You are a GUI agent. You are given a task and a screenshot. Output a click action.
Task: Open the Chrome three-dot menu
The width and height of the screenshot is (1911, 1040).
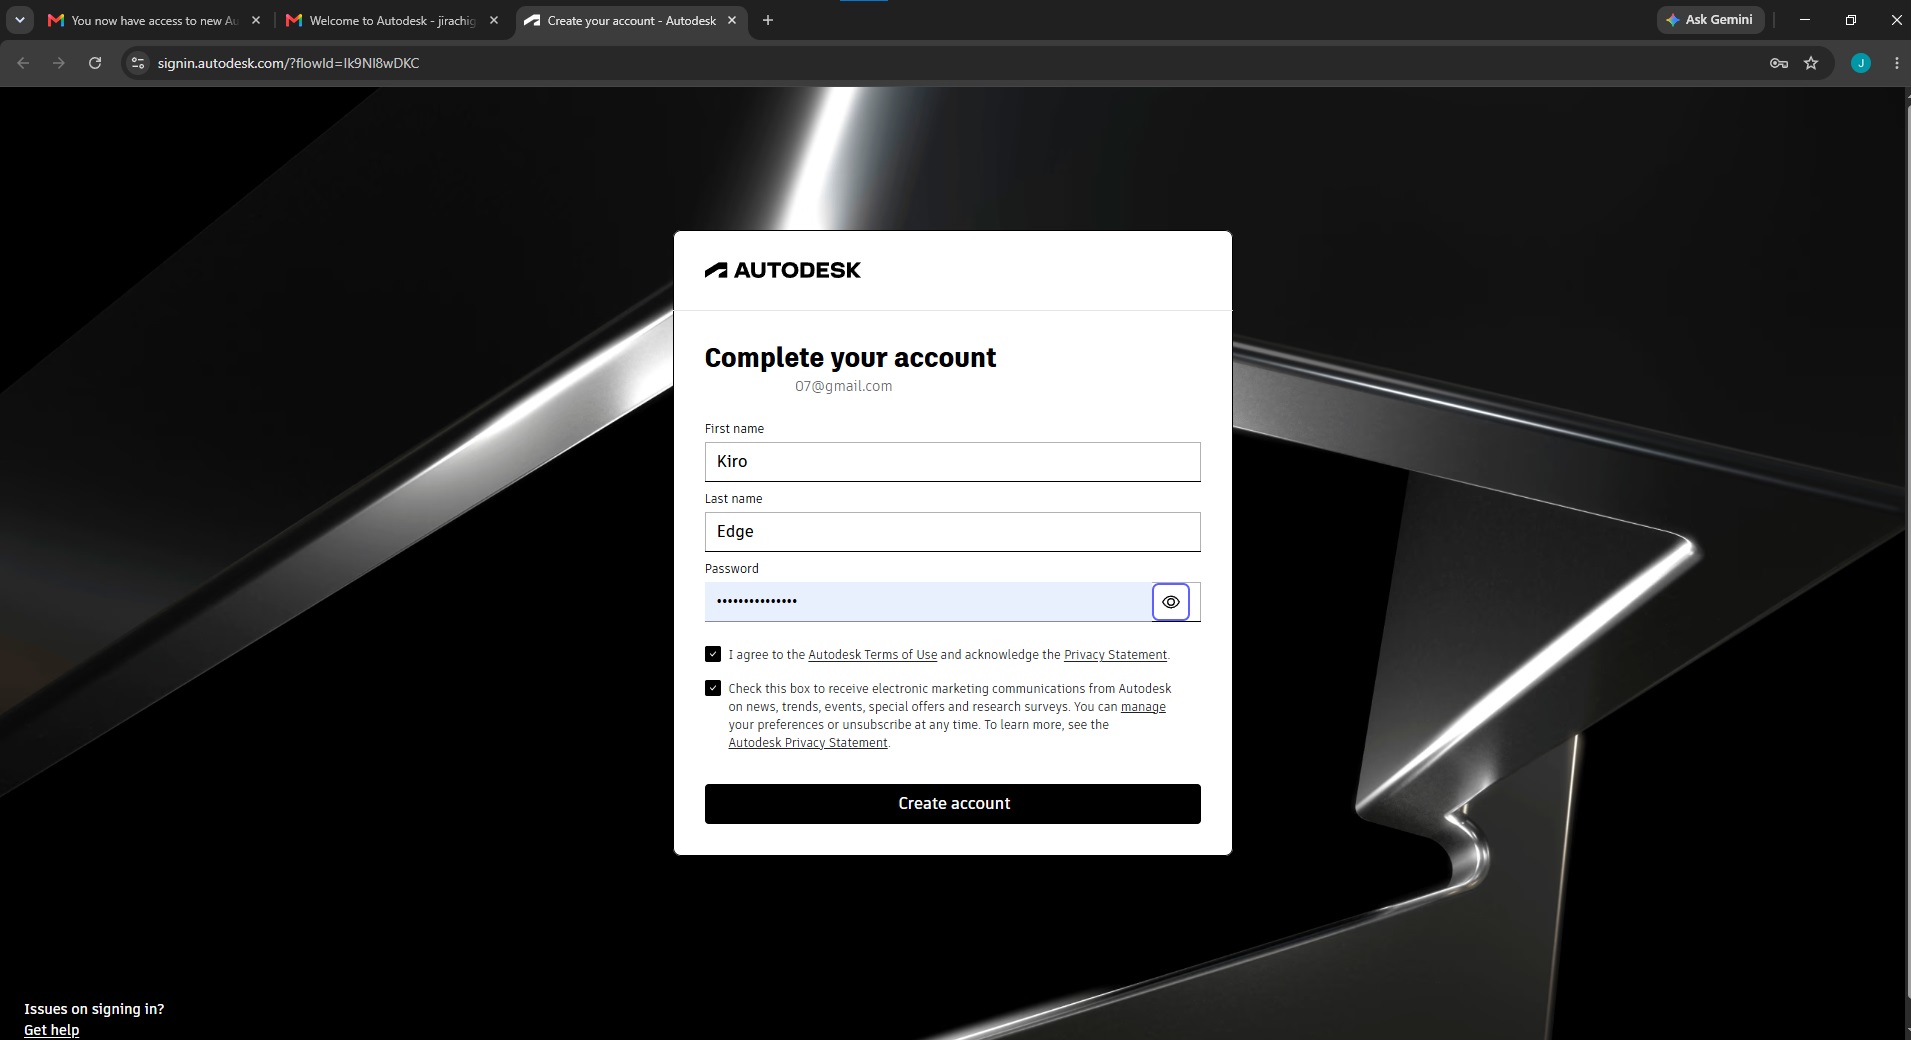click(1897, 63)
